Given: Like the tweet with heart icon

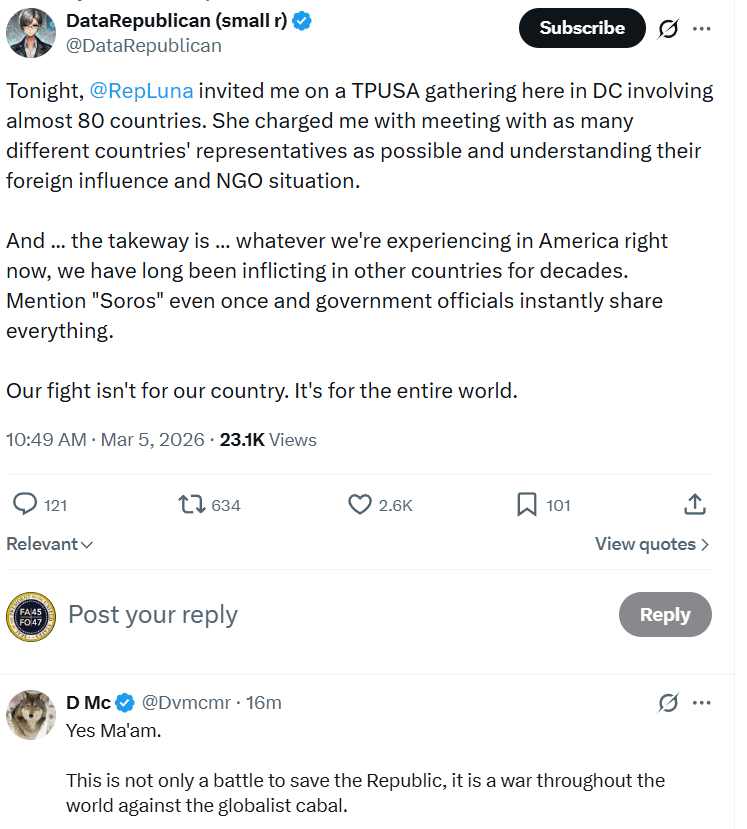Looking at the screenshot, I should pos(360,504).
